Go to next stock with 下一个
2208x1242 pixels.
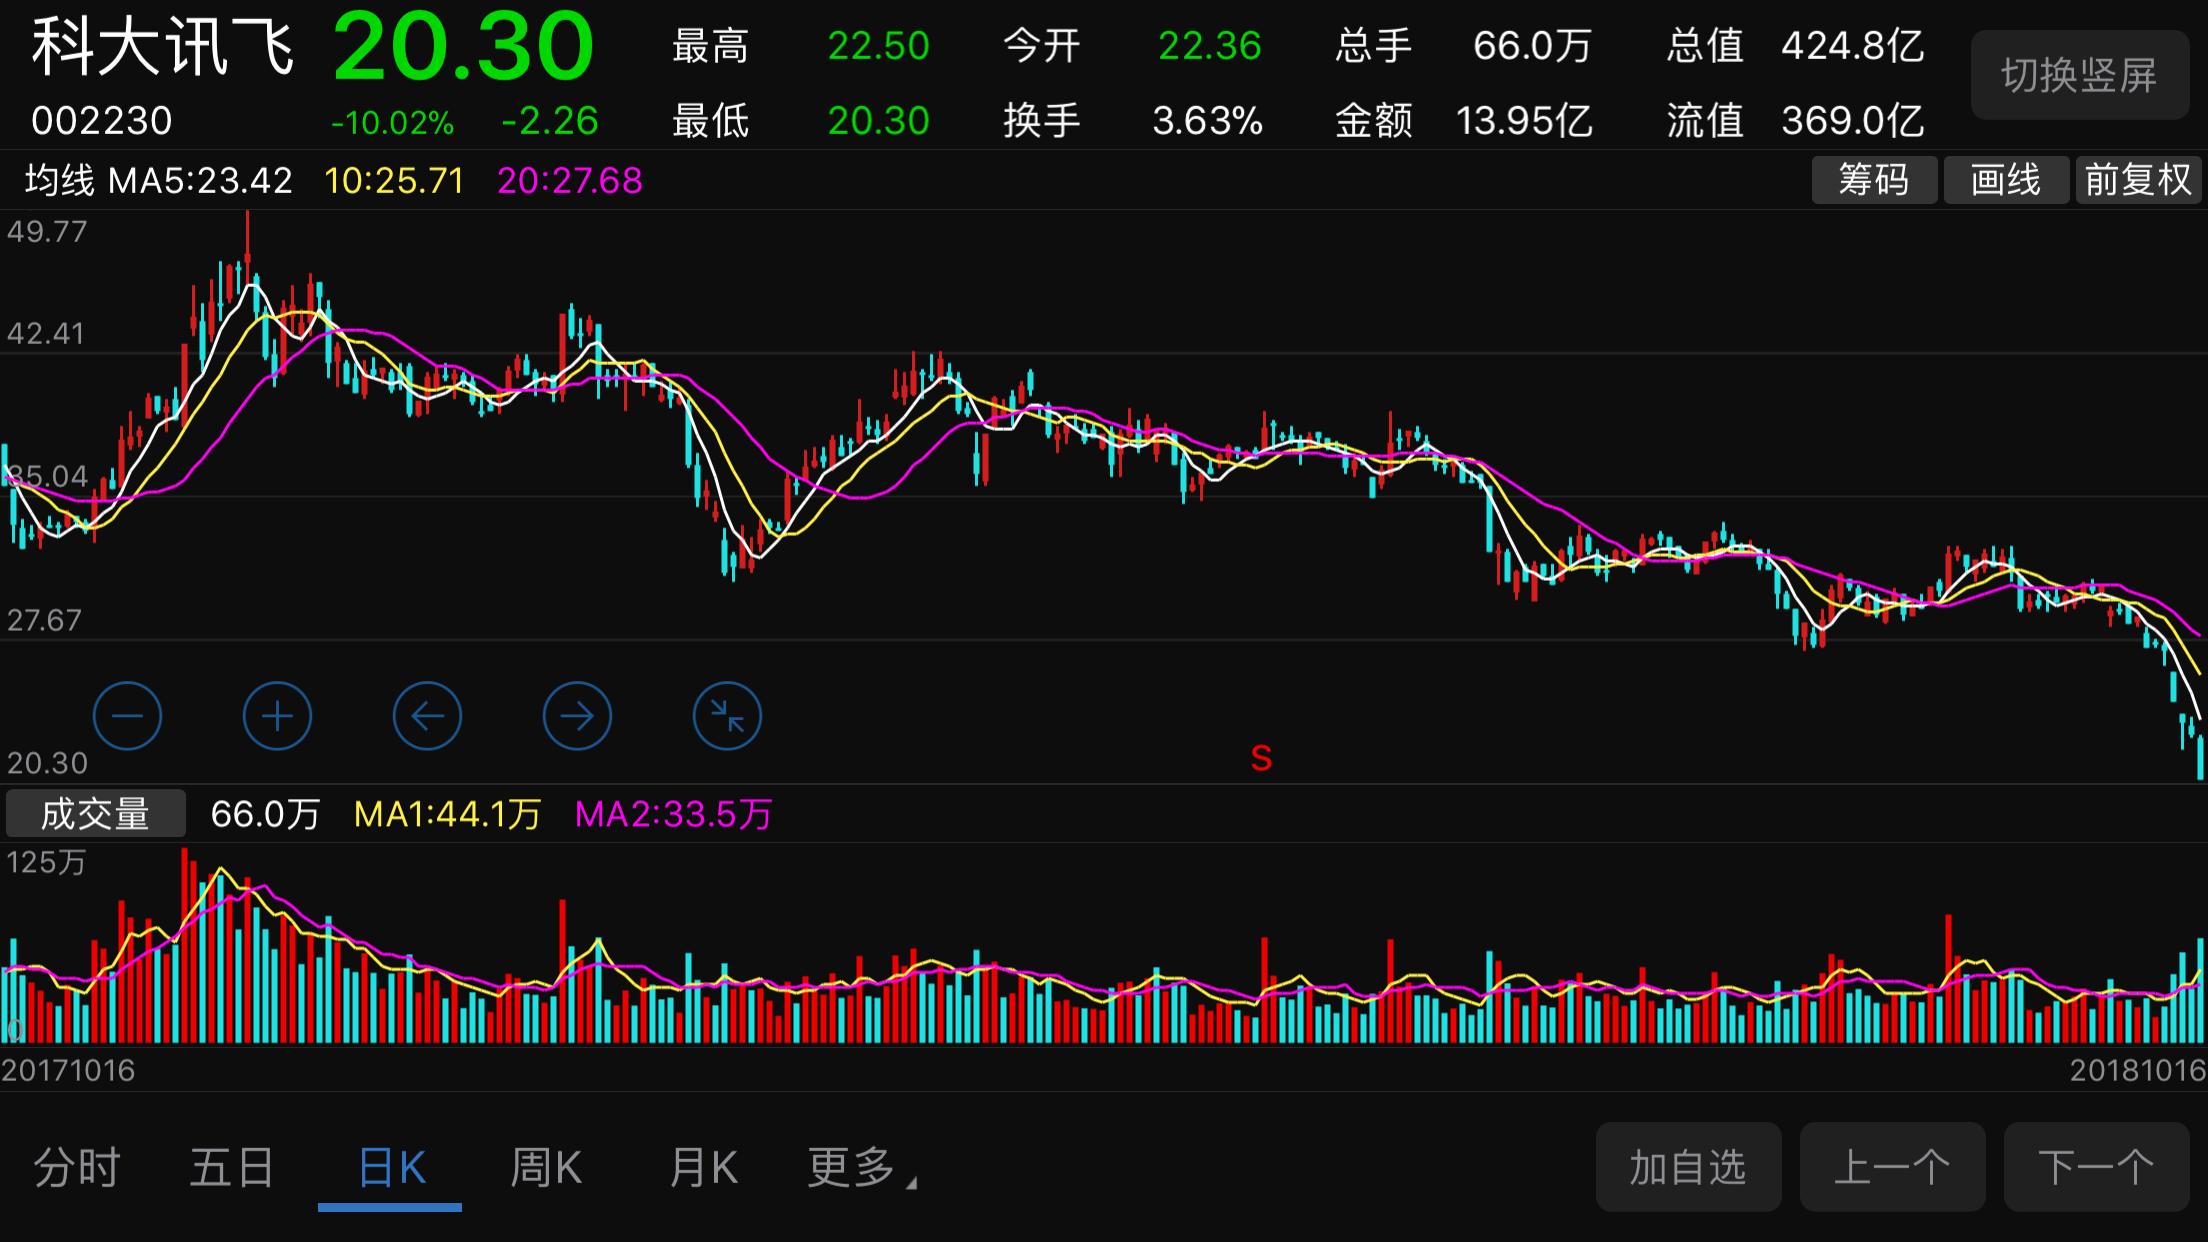pos(2096,1167)
